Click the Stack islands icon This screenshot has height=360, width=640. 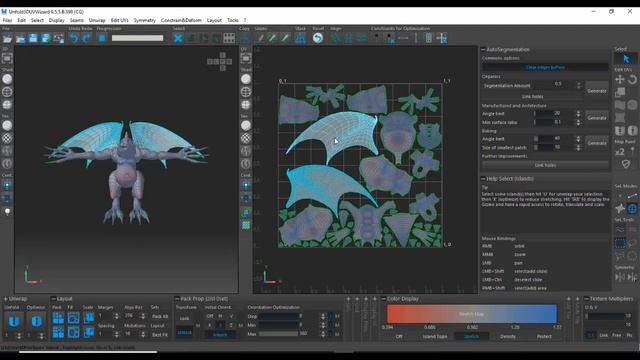tap(300, 38)
